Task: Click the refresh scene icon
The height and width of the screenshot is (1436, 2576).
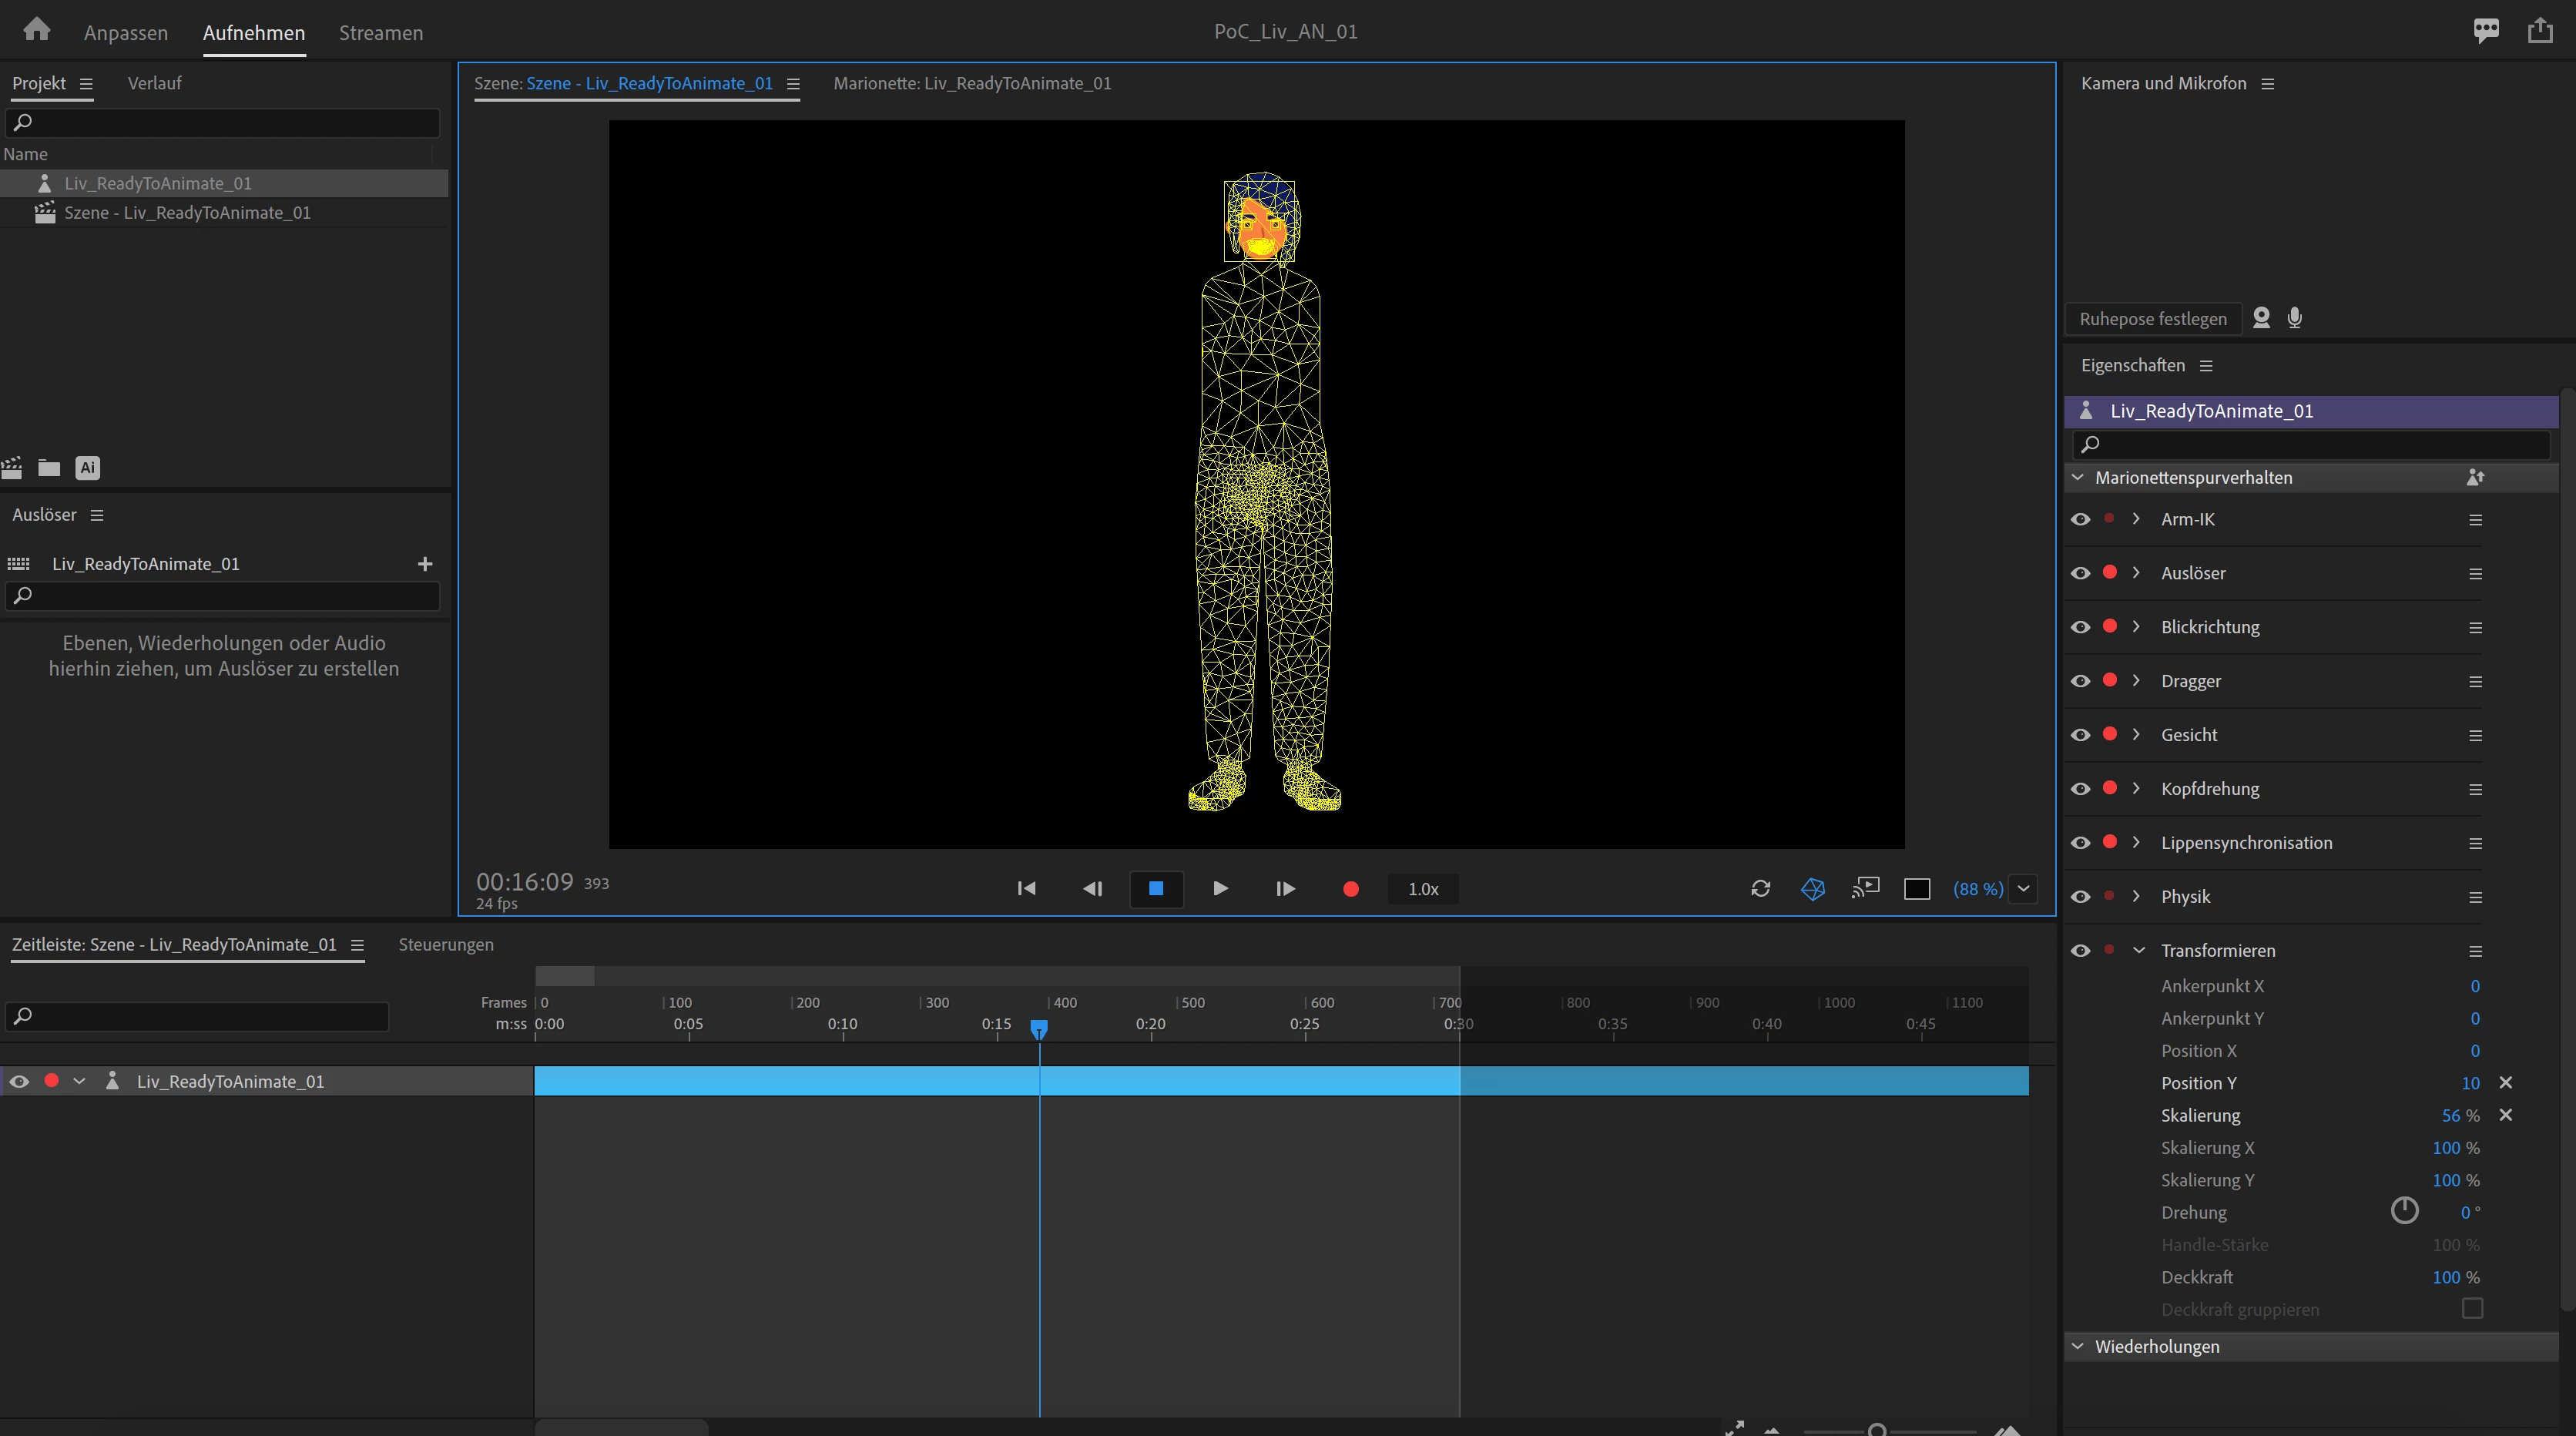Action: pos(1761,889)
